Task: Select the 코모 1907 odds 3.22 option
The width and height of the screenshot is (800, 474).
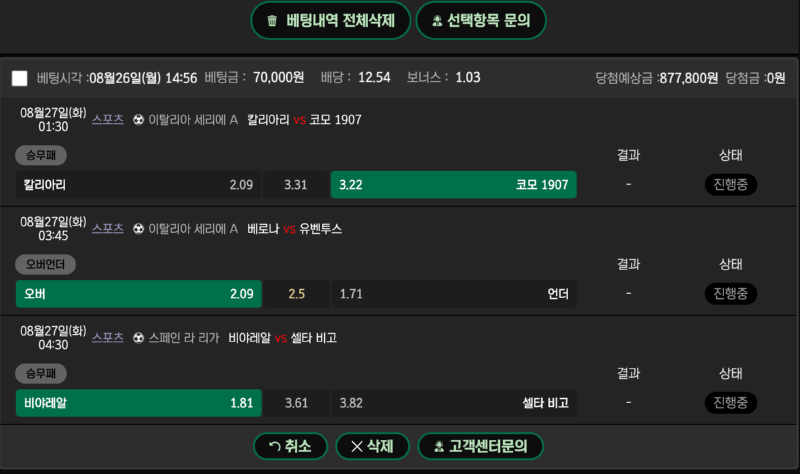Action: 454,185
